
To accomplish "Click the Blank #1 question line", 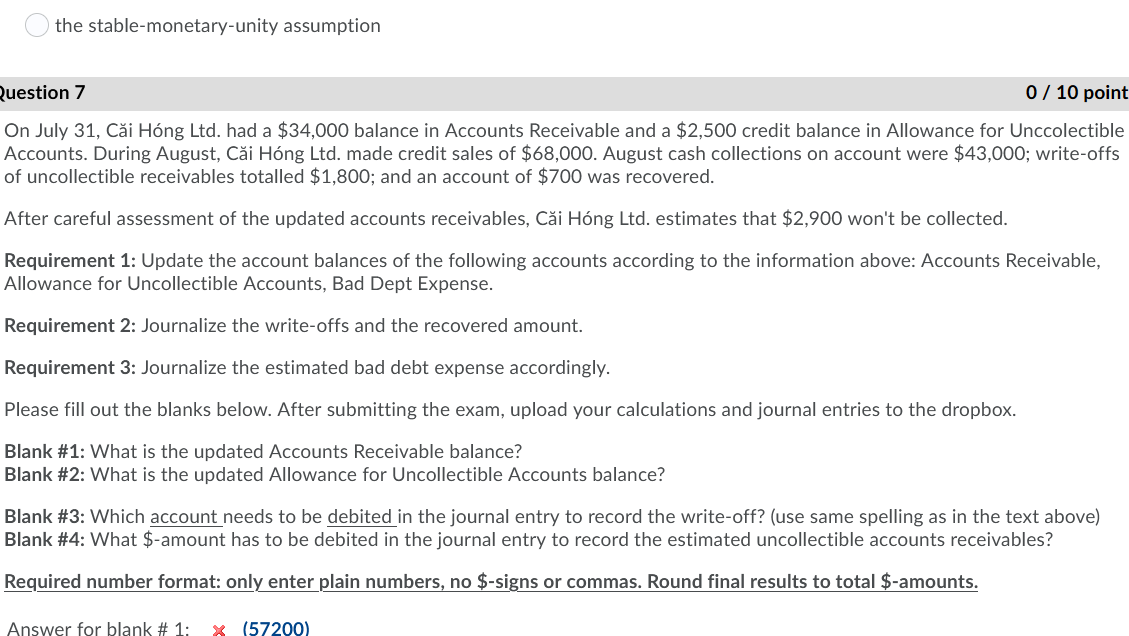I will click(263, 451).
